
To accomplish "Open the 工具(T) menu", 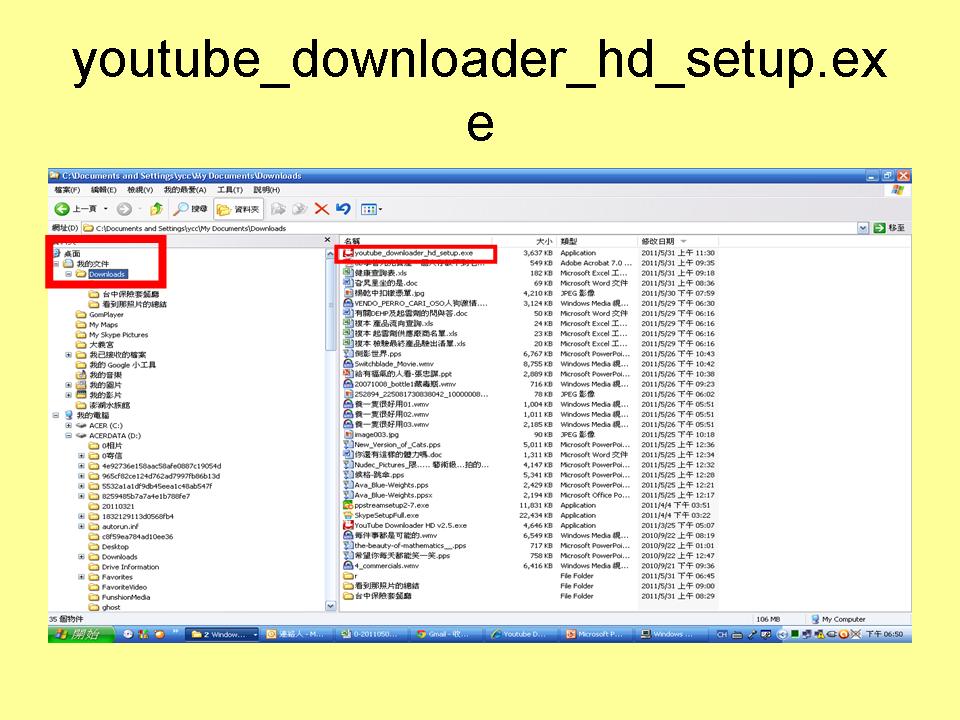I will (230, 190).
